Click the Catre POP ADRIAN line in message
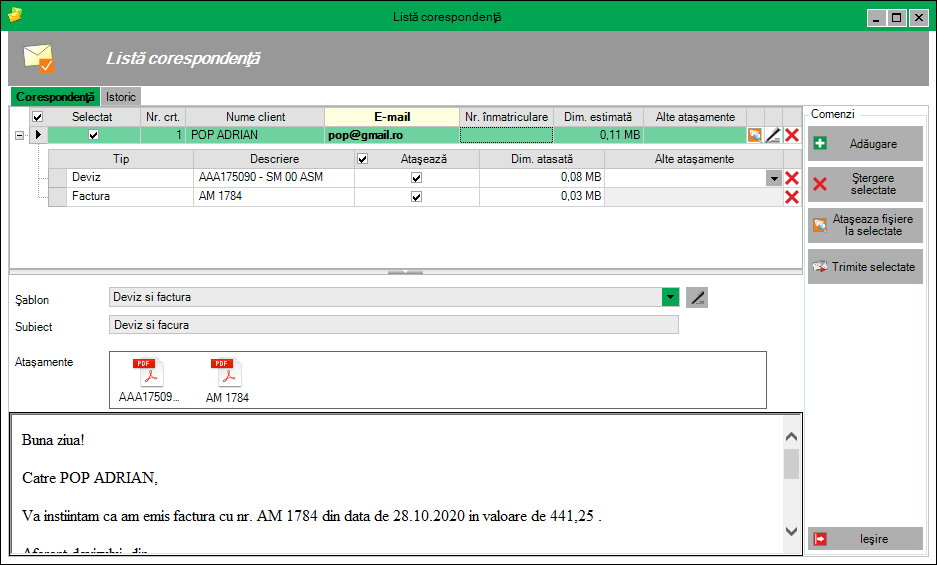Screen dimensions: 937x565 (90, 478)
